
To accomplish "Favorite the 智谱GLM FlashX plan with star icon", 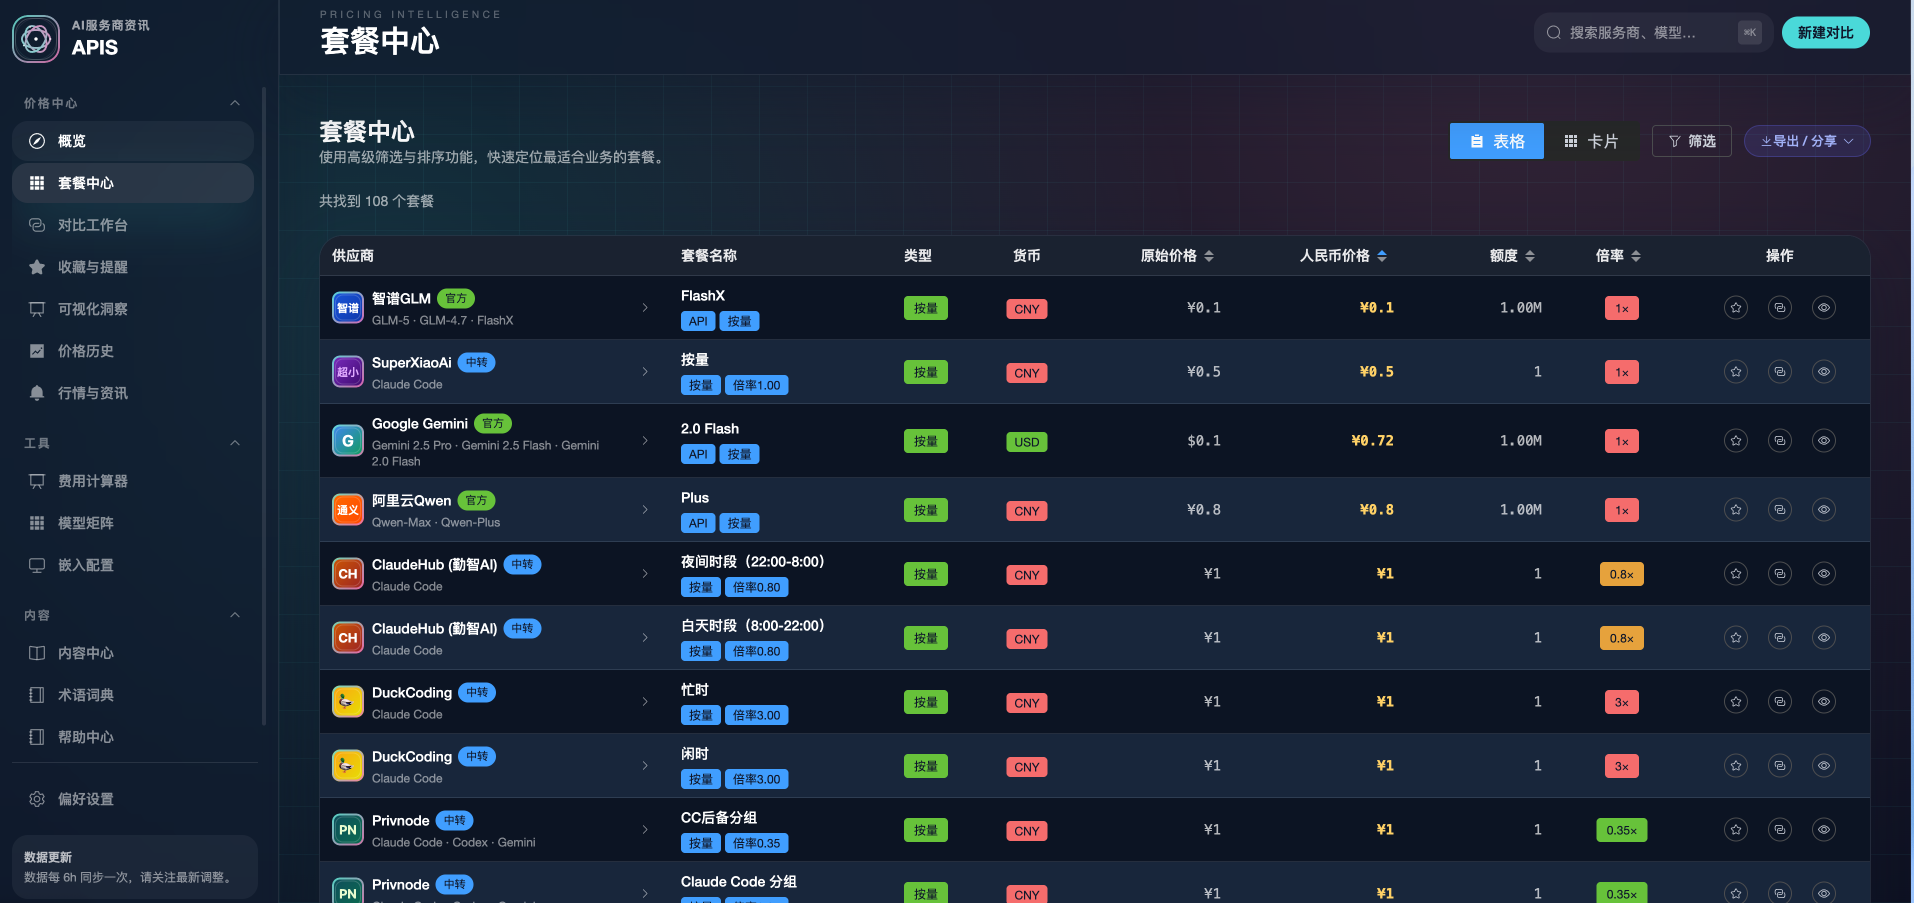I will point(1735,308).
